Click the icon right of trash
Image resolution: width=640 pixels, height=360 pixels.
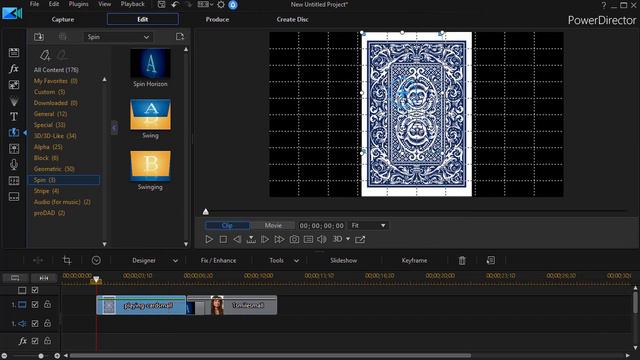click(491, 260)
